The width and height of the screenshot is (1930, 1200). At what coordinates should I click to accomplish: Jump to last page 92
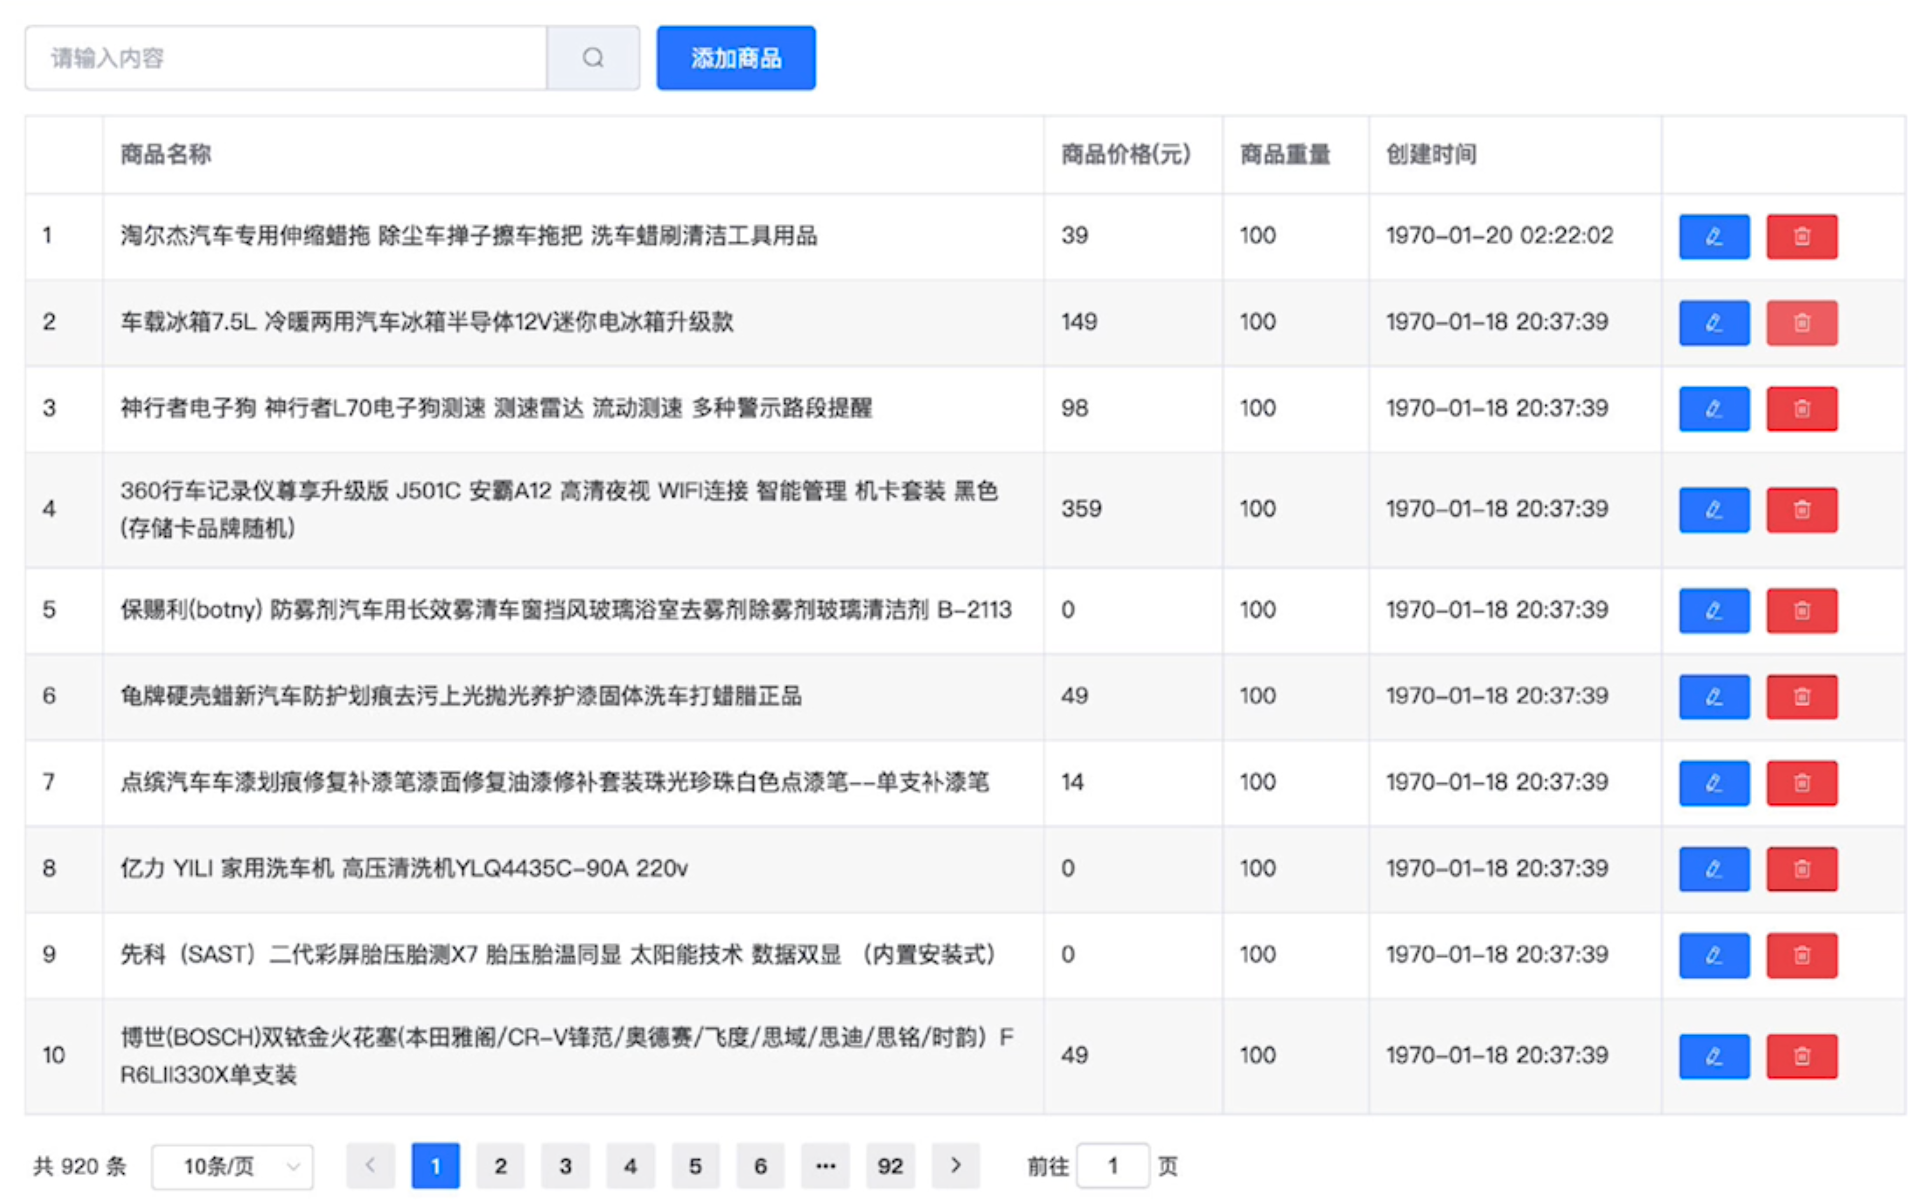coord(890,1166)
